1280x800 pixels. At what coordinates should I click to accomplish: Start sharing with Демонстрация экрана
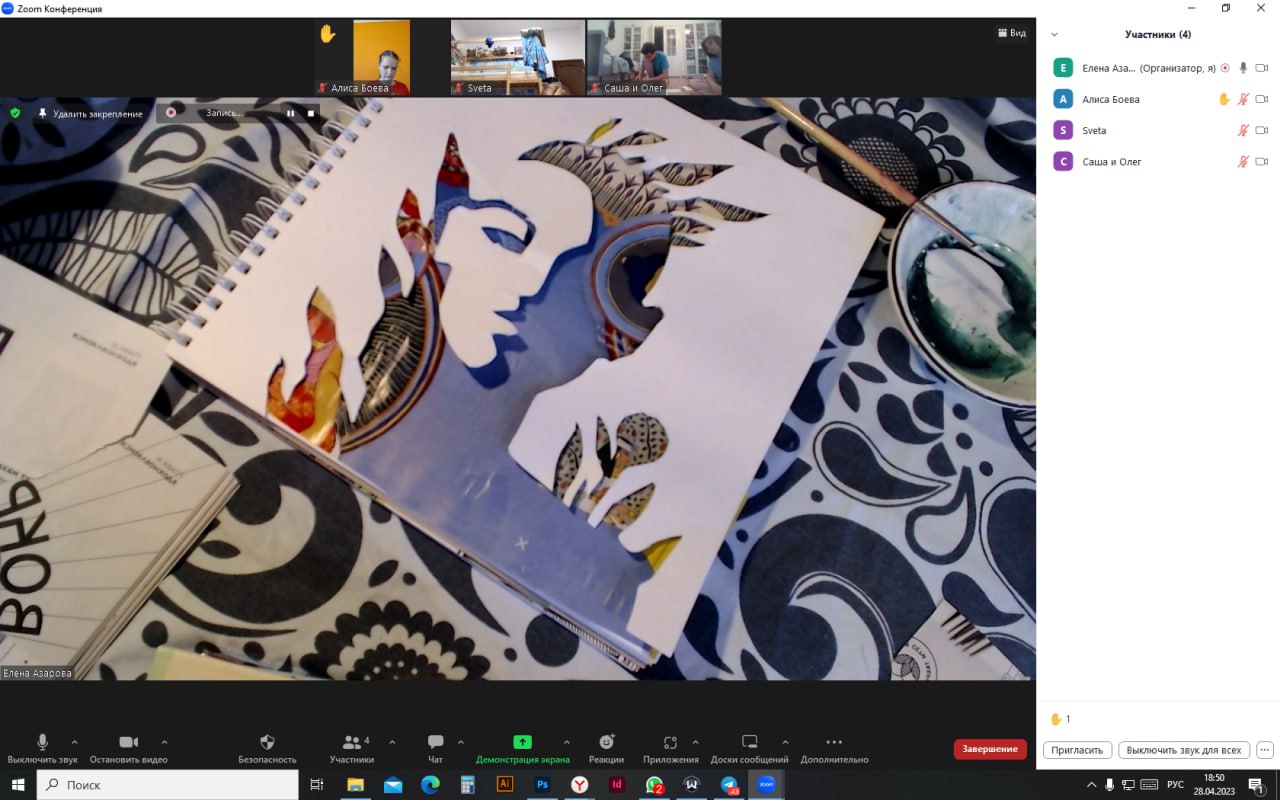[x=522, y=748]
